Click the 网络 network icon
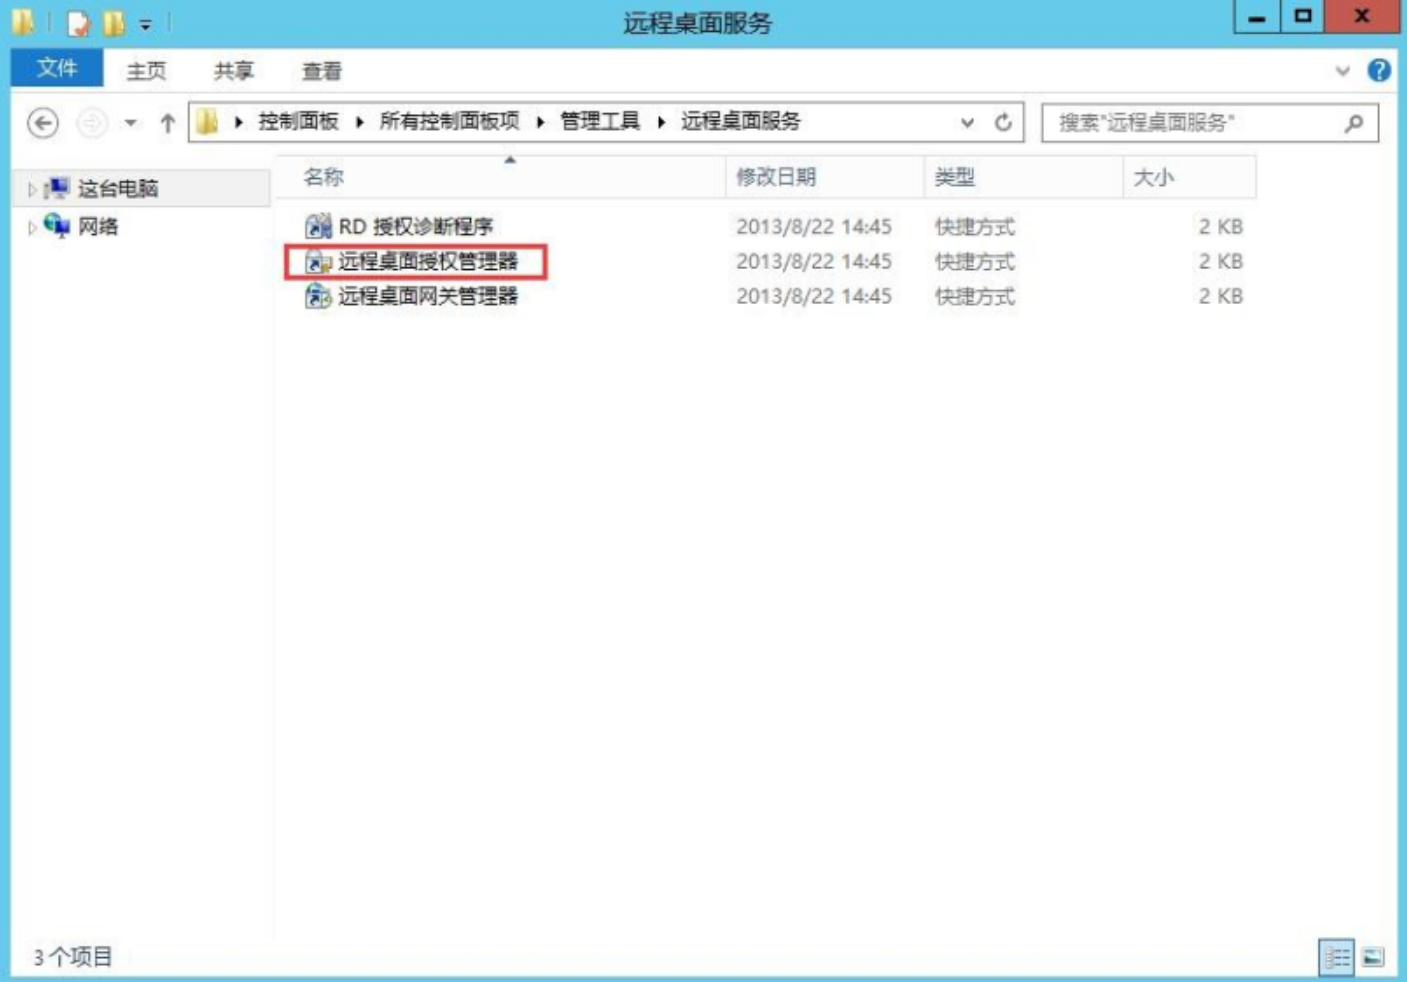 click(x=57, y=226)
